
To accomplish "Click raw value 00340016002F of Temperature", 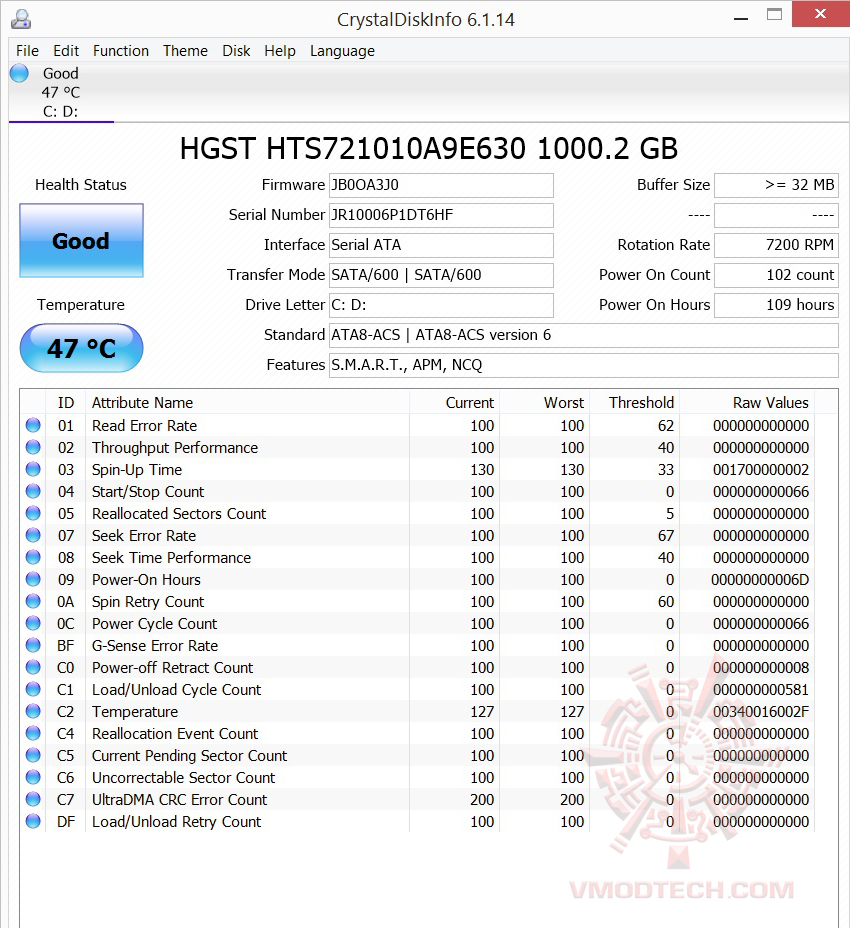I will pos(761,711).
